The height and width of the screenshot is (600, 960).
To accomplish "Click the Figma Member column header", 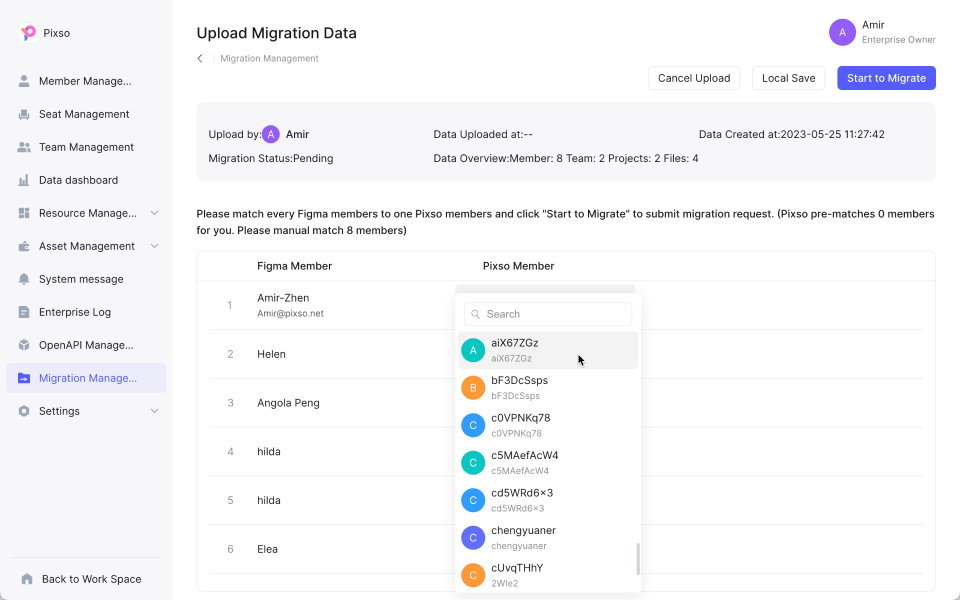I will [294, 266].
